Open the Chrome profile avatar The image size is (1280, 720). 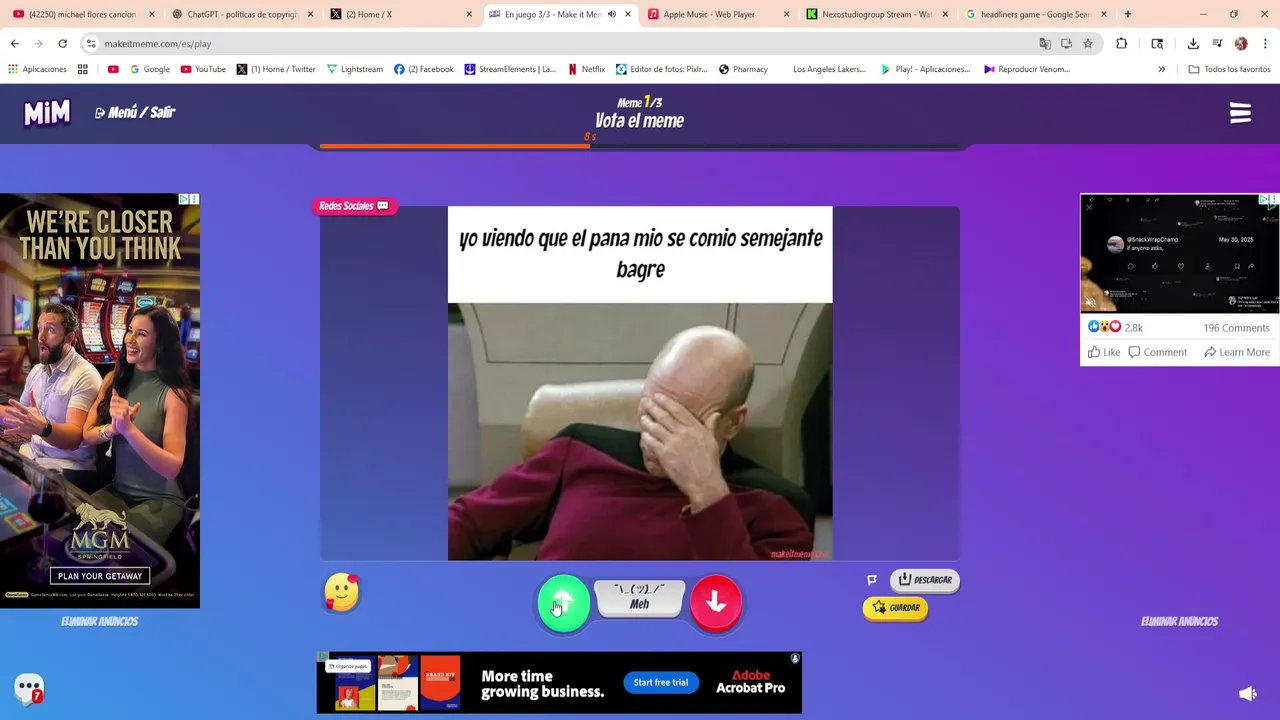pyautogui.click(x=1241, y=43)
